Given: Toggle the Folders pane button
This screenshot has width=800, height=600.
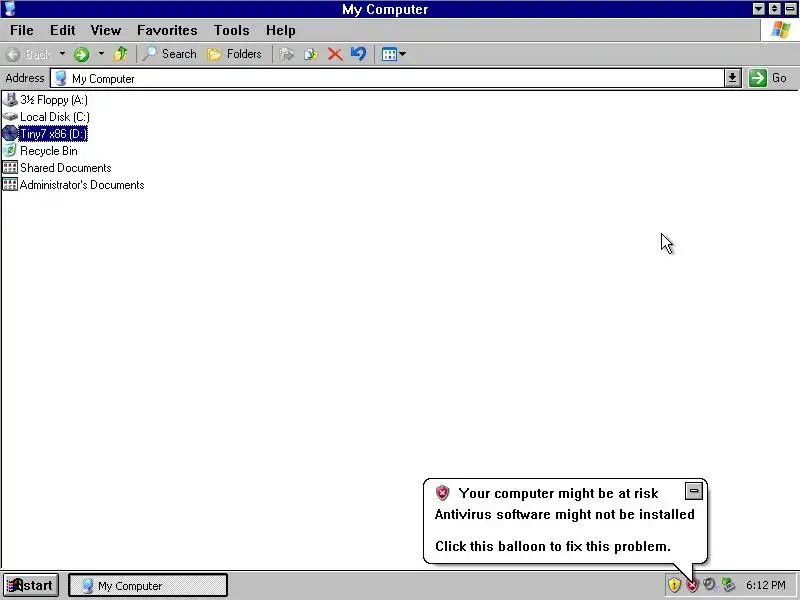Looking at the screenshot, I should point(235,54).
